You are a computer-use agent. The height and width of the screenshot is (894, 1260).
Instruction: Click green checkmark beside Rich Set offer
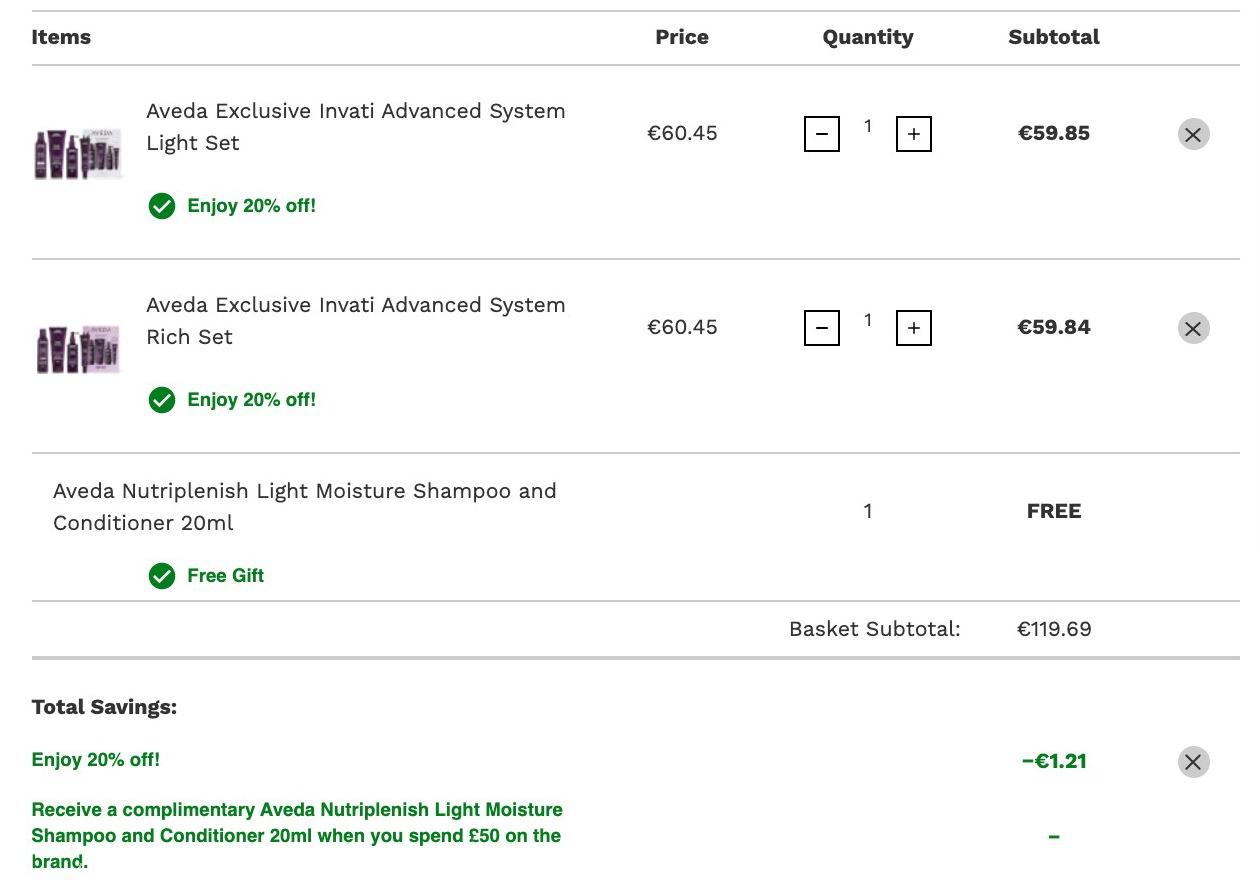162,401
